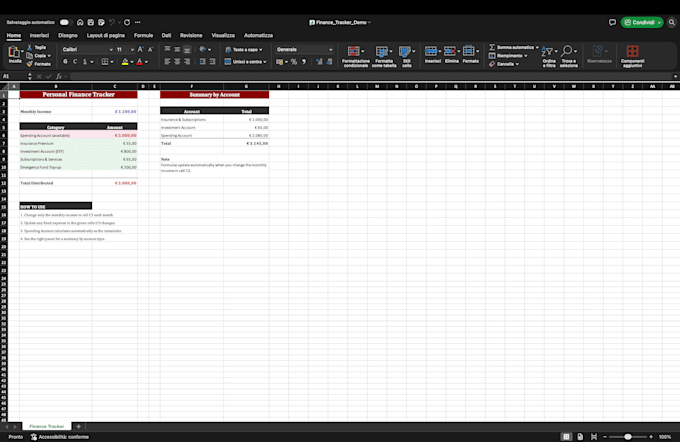Toggle italic C formatting
This screenshot has height=442, width=680.
(75, 62)
